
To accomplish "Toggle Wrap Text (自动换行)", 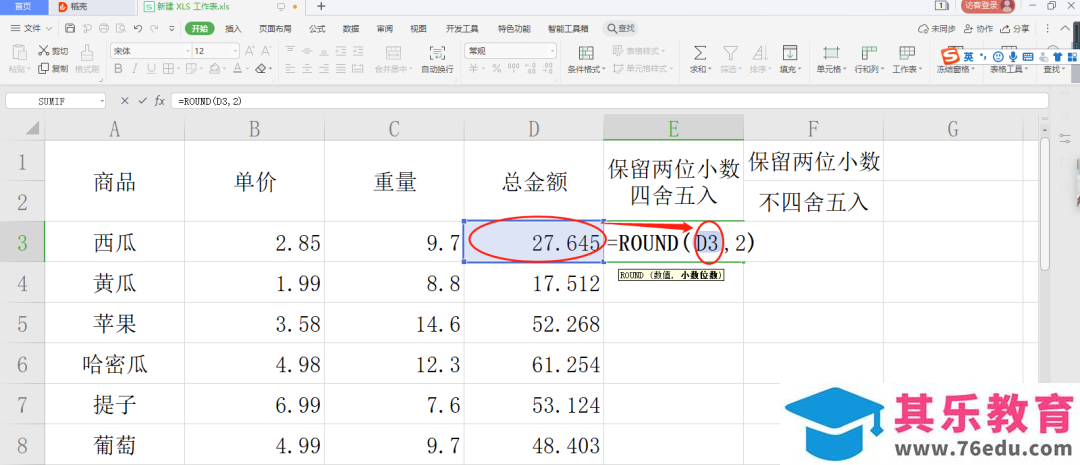I will 437,58.
